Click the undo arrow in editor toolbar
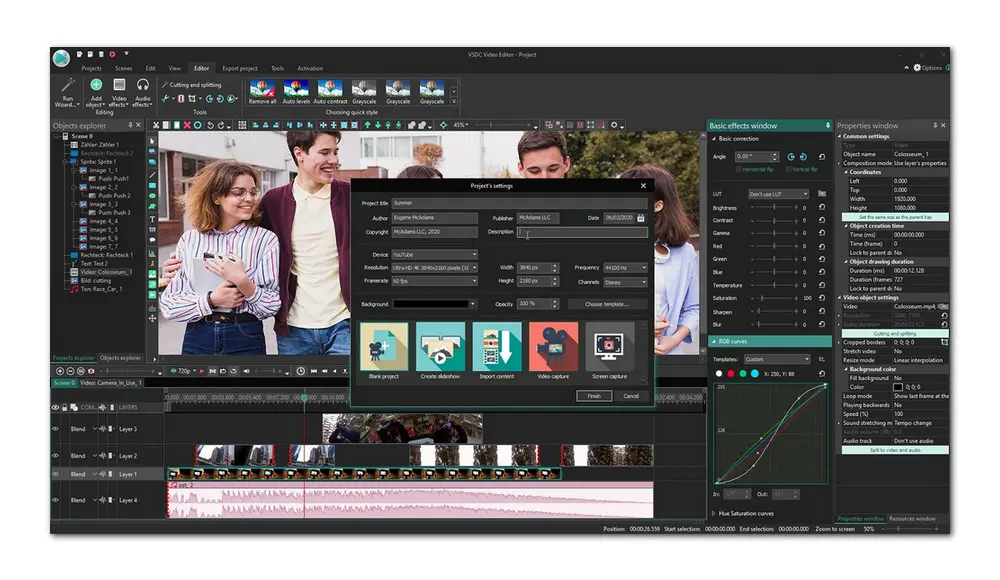The width and height of the screenshot is (1000, 580). point(210,125)
